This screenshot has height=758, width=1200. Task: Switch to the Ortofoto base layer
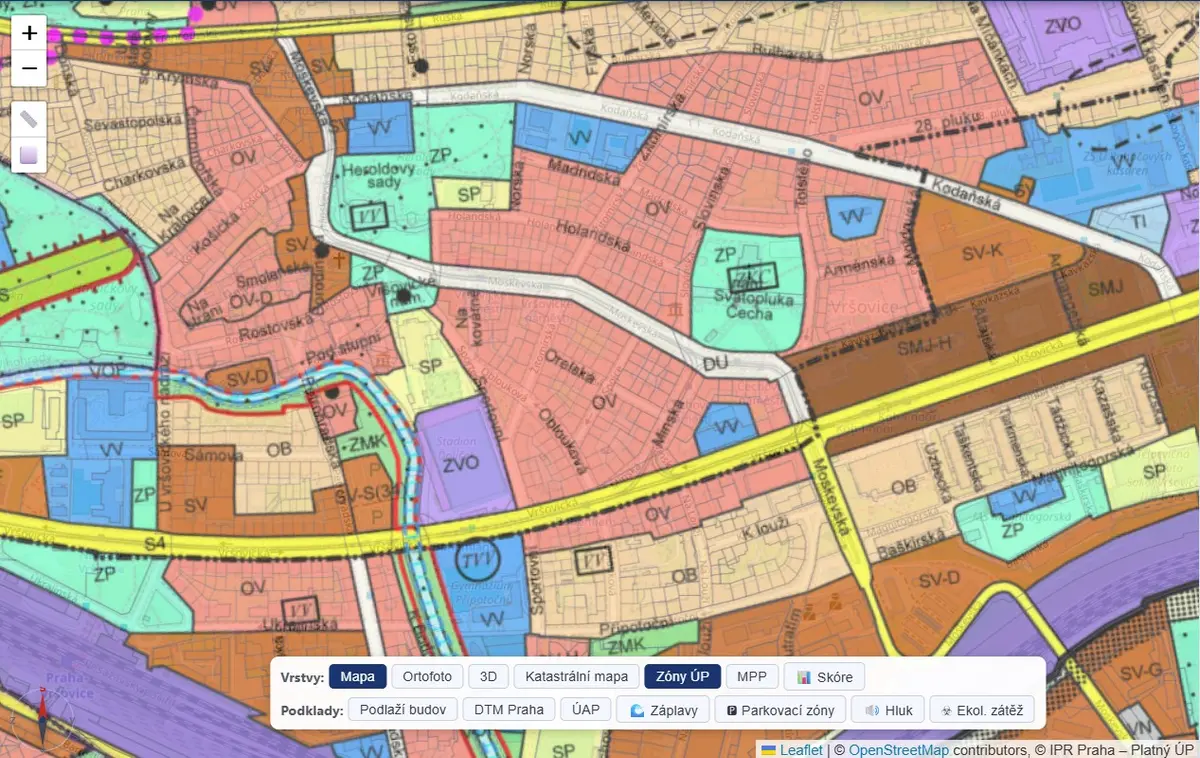427,677
